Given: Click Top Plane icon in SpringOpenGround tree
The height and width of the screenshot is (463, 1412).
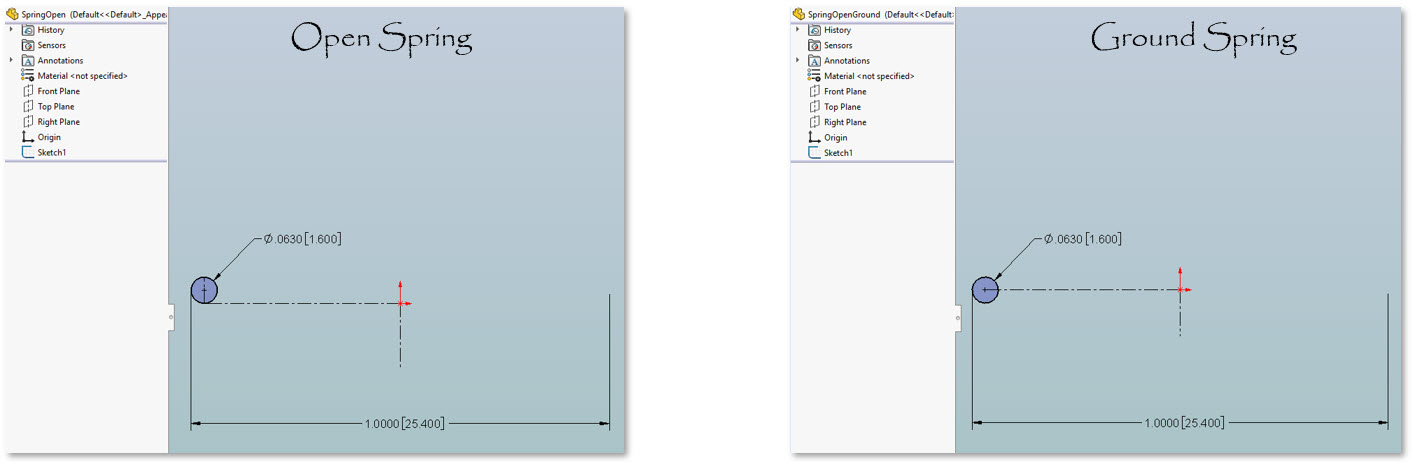Looking at the screenshot, I should coord(815,106).
